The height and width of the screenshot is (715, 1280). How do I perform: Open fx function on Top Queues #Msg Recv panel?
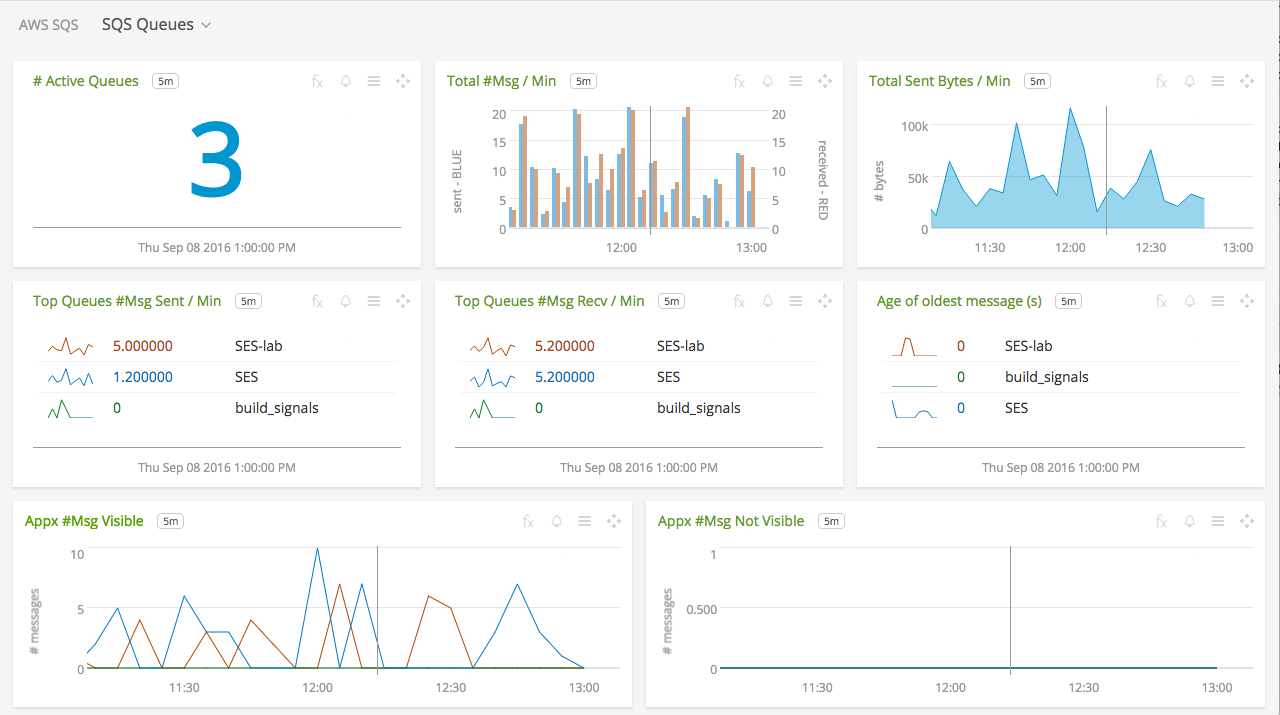coord(739,301)
